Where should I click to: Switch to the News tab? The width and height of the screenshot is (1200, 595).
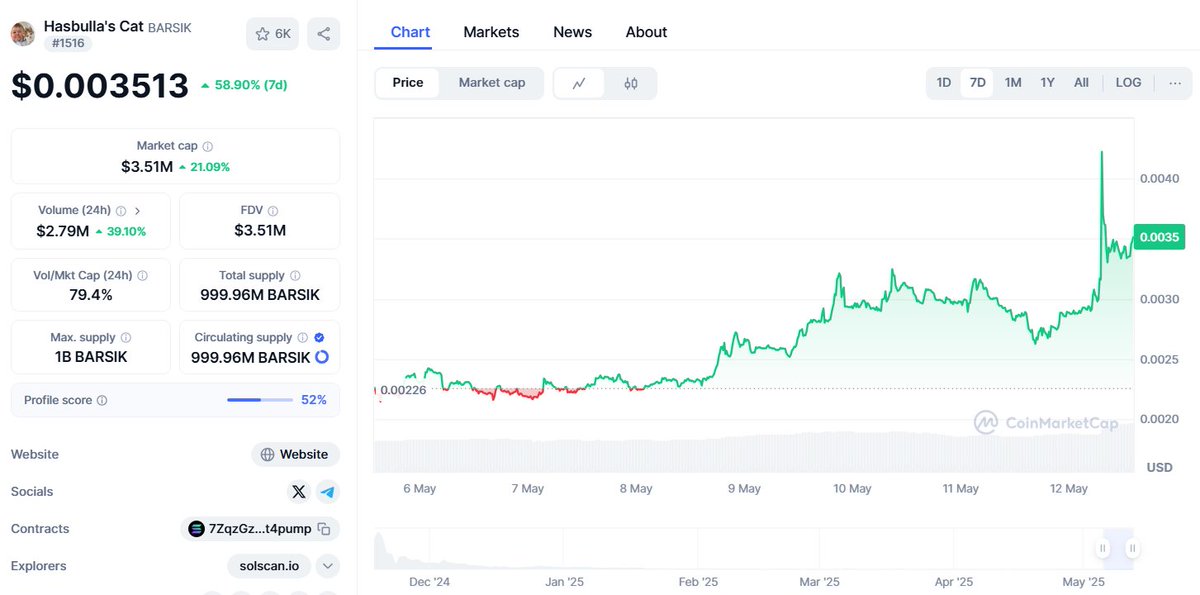tap(573, 32)
